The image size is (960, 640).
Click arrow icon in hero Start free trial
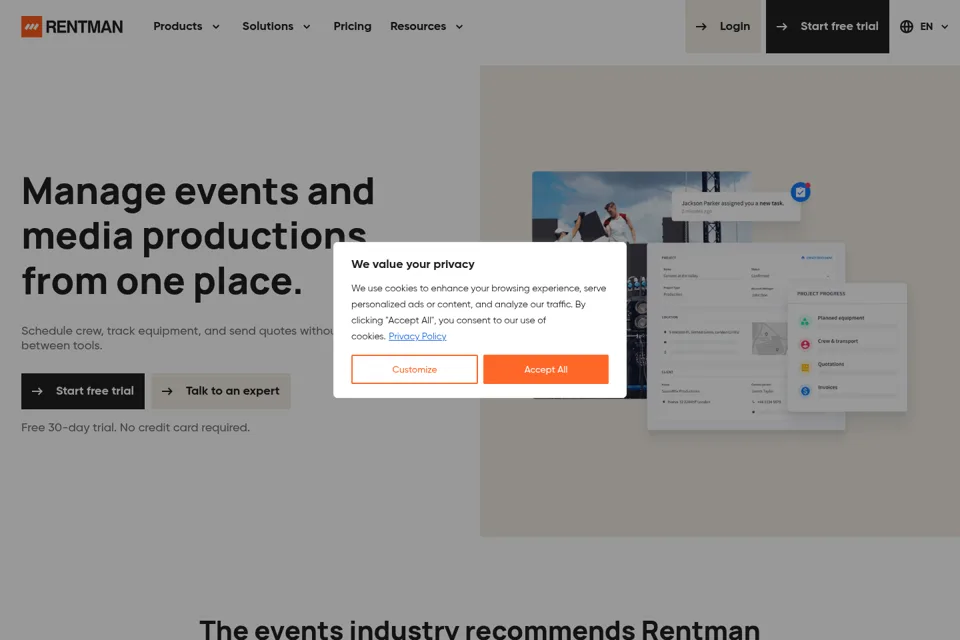click(x=37, y=391)
